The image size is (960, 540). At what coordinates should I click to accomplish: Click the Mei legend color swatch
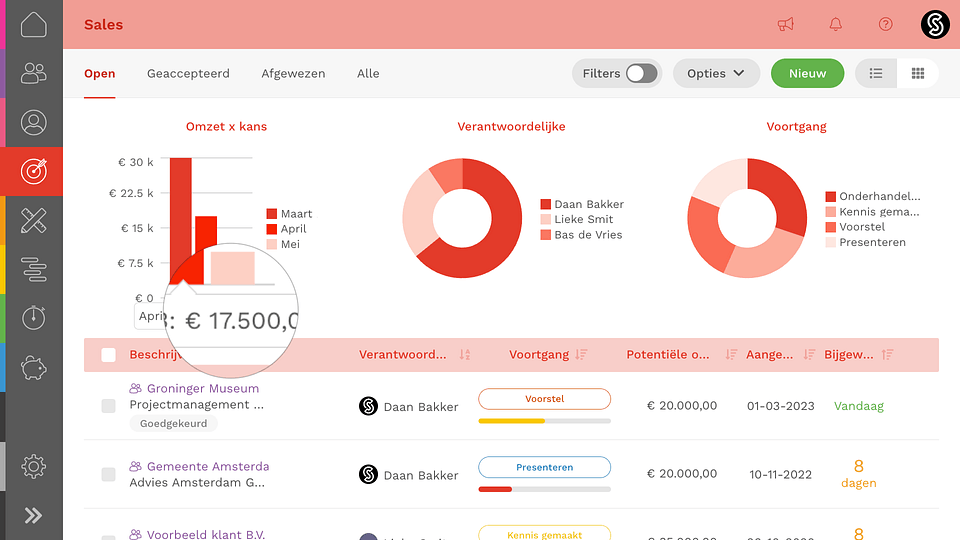(x=272, y=244)
